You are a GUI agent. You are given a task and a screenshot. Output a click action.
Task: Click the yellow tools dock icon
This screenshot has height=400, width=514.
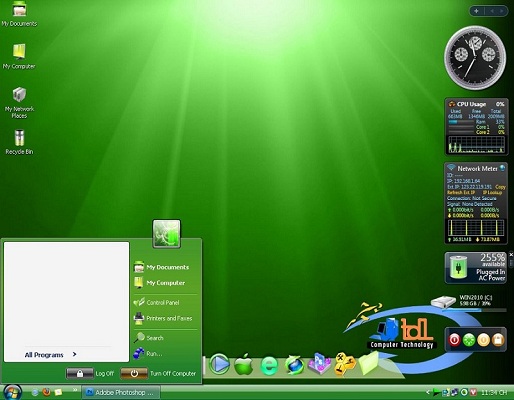pos(345,364)
